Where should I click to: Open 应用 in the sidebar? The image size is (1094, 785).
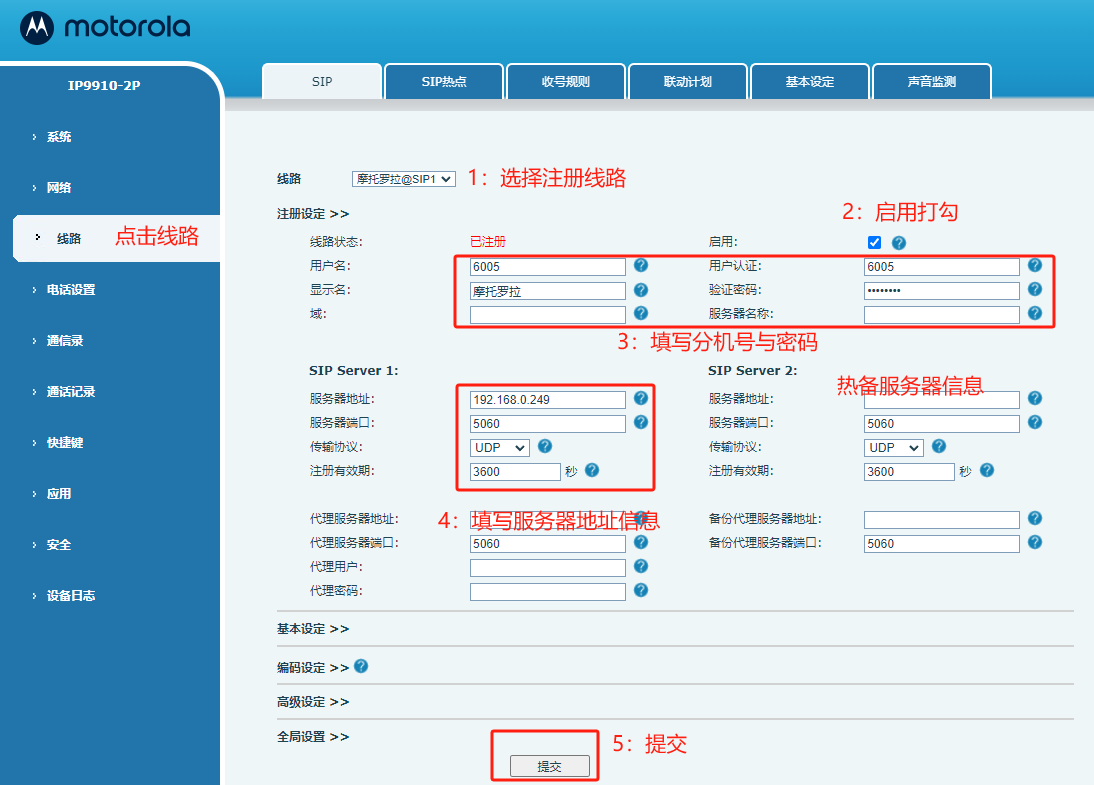click(59, 493)
